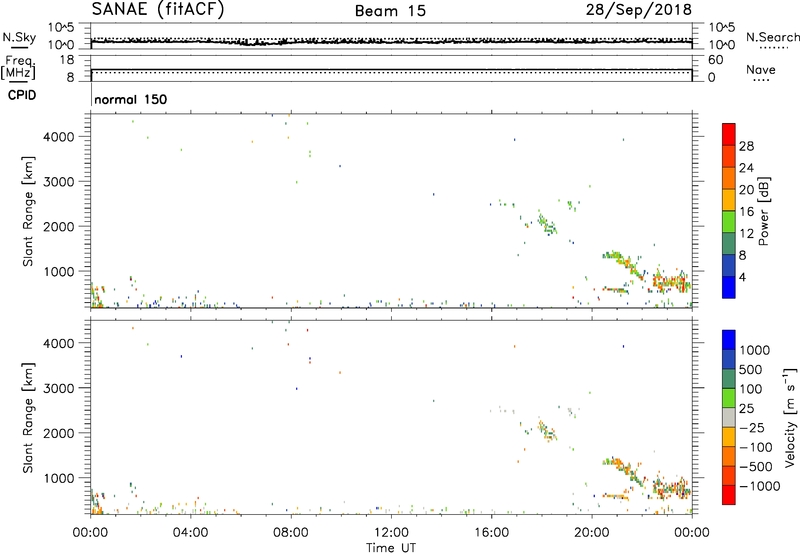Click the '-500' label on Velocity colorbar
This screenshot has height=554, width=800.
[x=756, y=467]
